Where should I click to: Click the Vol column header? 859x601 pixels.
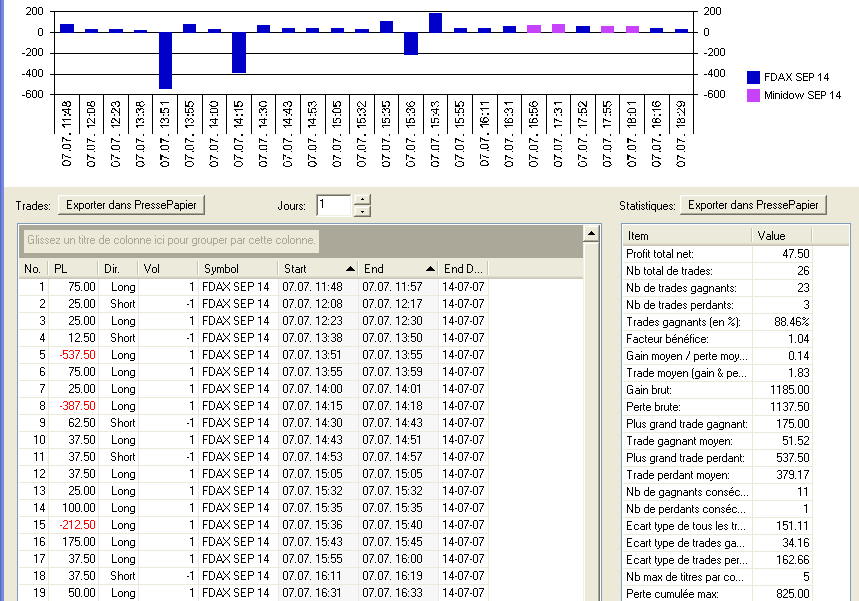tap(166, 269)
